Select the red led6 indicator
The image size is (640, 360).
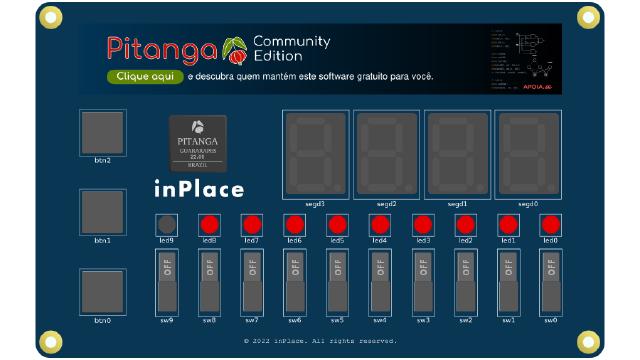click(295, 225)
